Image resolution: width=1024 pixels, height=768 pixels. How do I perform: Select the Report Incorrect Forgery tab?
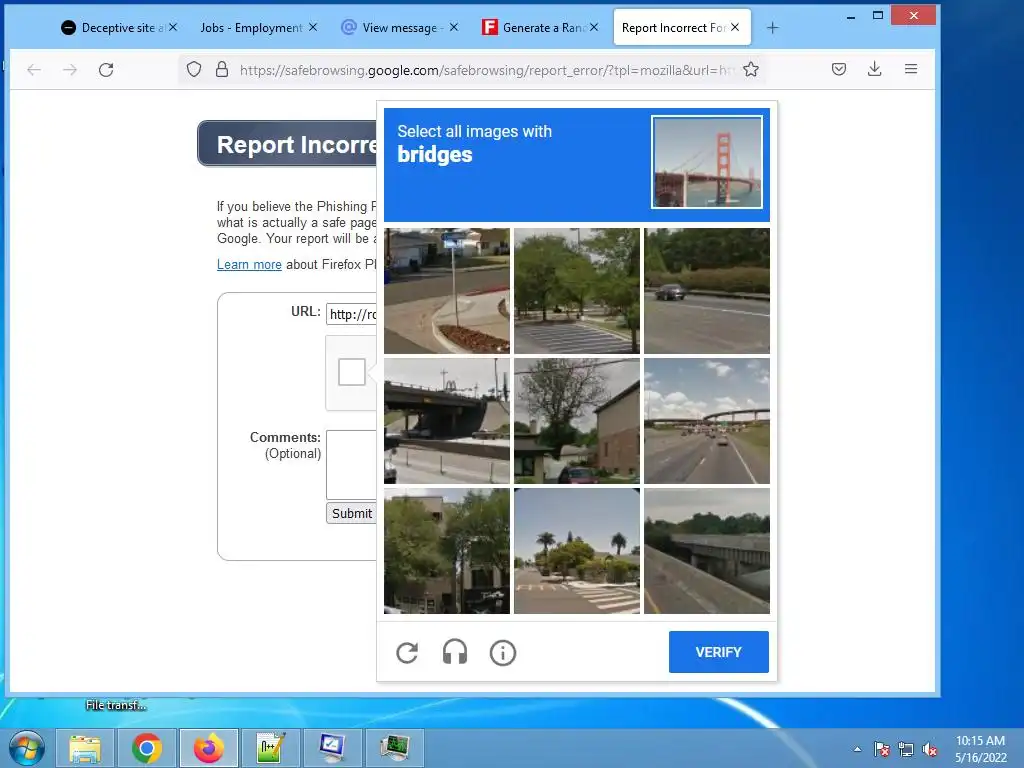pyautogui.click(x=673, y=27)
